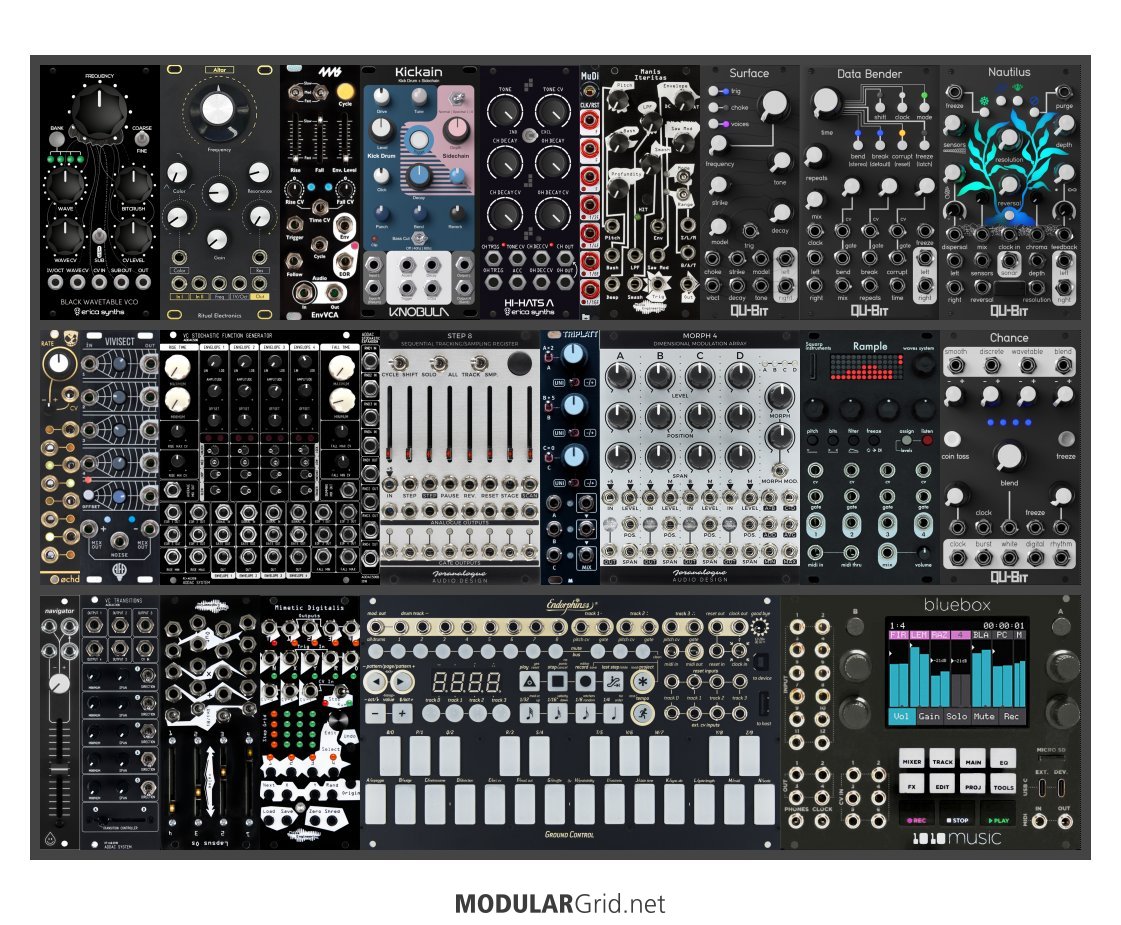Screen dimensions: 1121x925
Task: Select the last step escalator icon button
Action: (x=613, y=681)
